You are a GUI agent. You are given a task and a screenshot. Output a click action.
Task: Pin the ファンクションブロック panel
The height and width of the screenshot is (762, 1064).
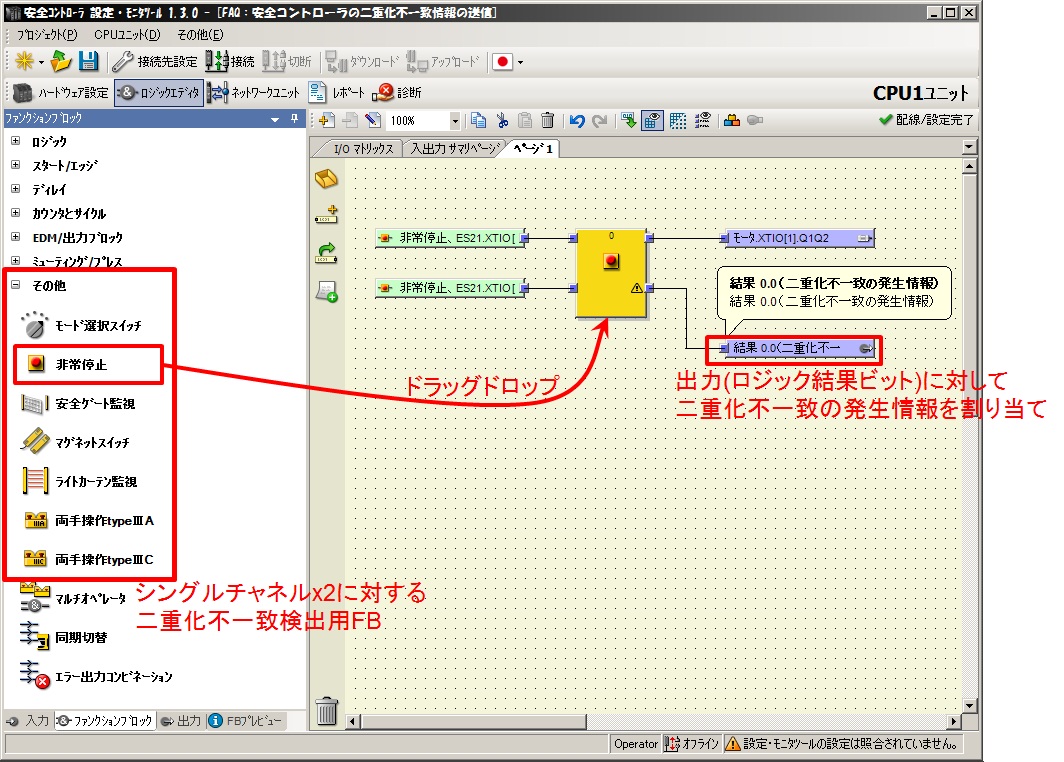[294, 118]
